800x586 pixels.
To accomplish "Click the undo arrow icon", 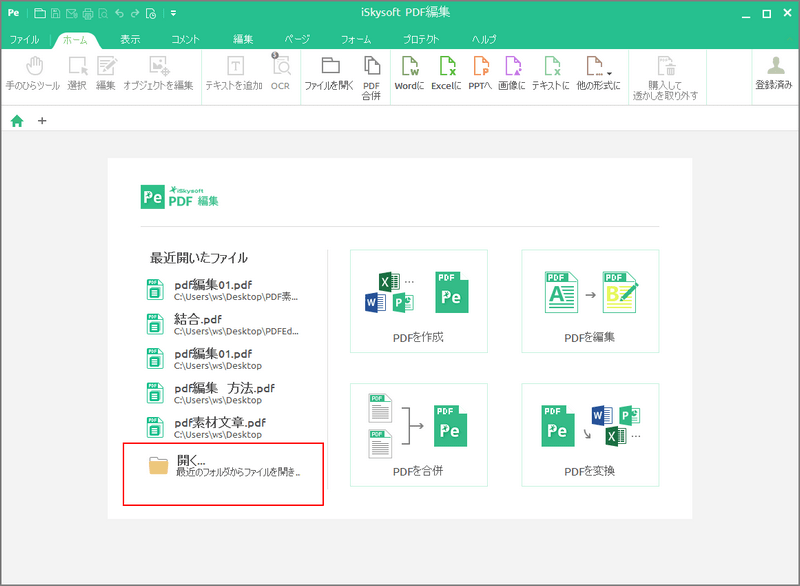I will [x=119, y=13].
